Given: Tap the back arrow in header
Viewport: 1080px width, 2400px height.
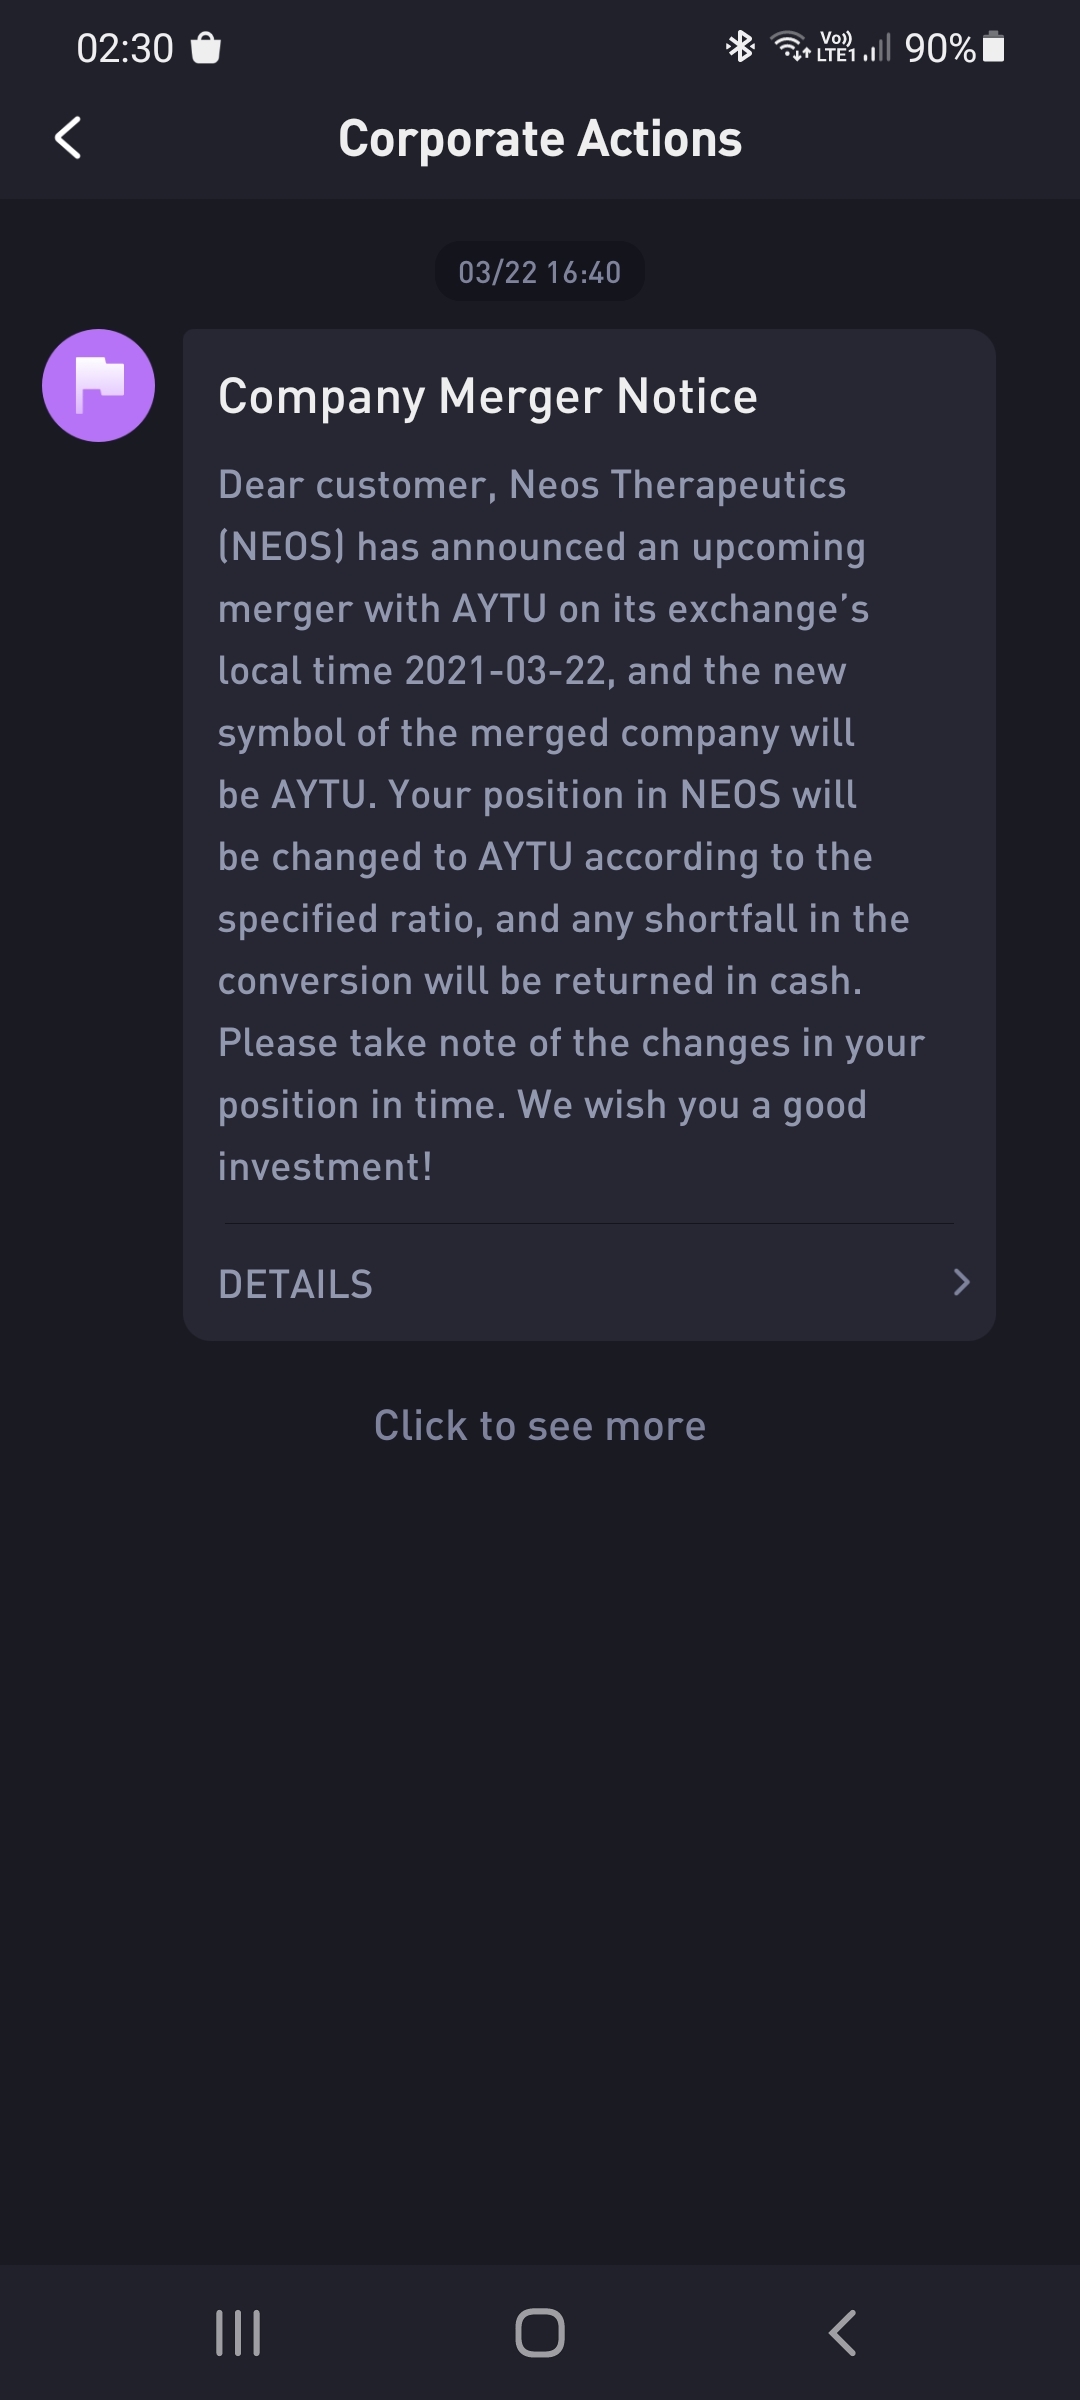Looking at the screenshot, I should [68, 138].
